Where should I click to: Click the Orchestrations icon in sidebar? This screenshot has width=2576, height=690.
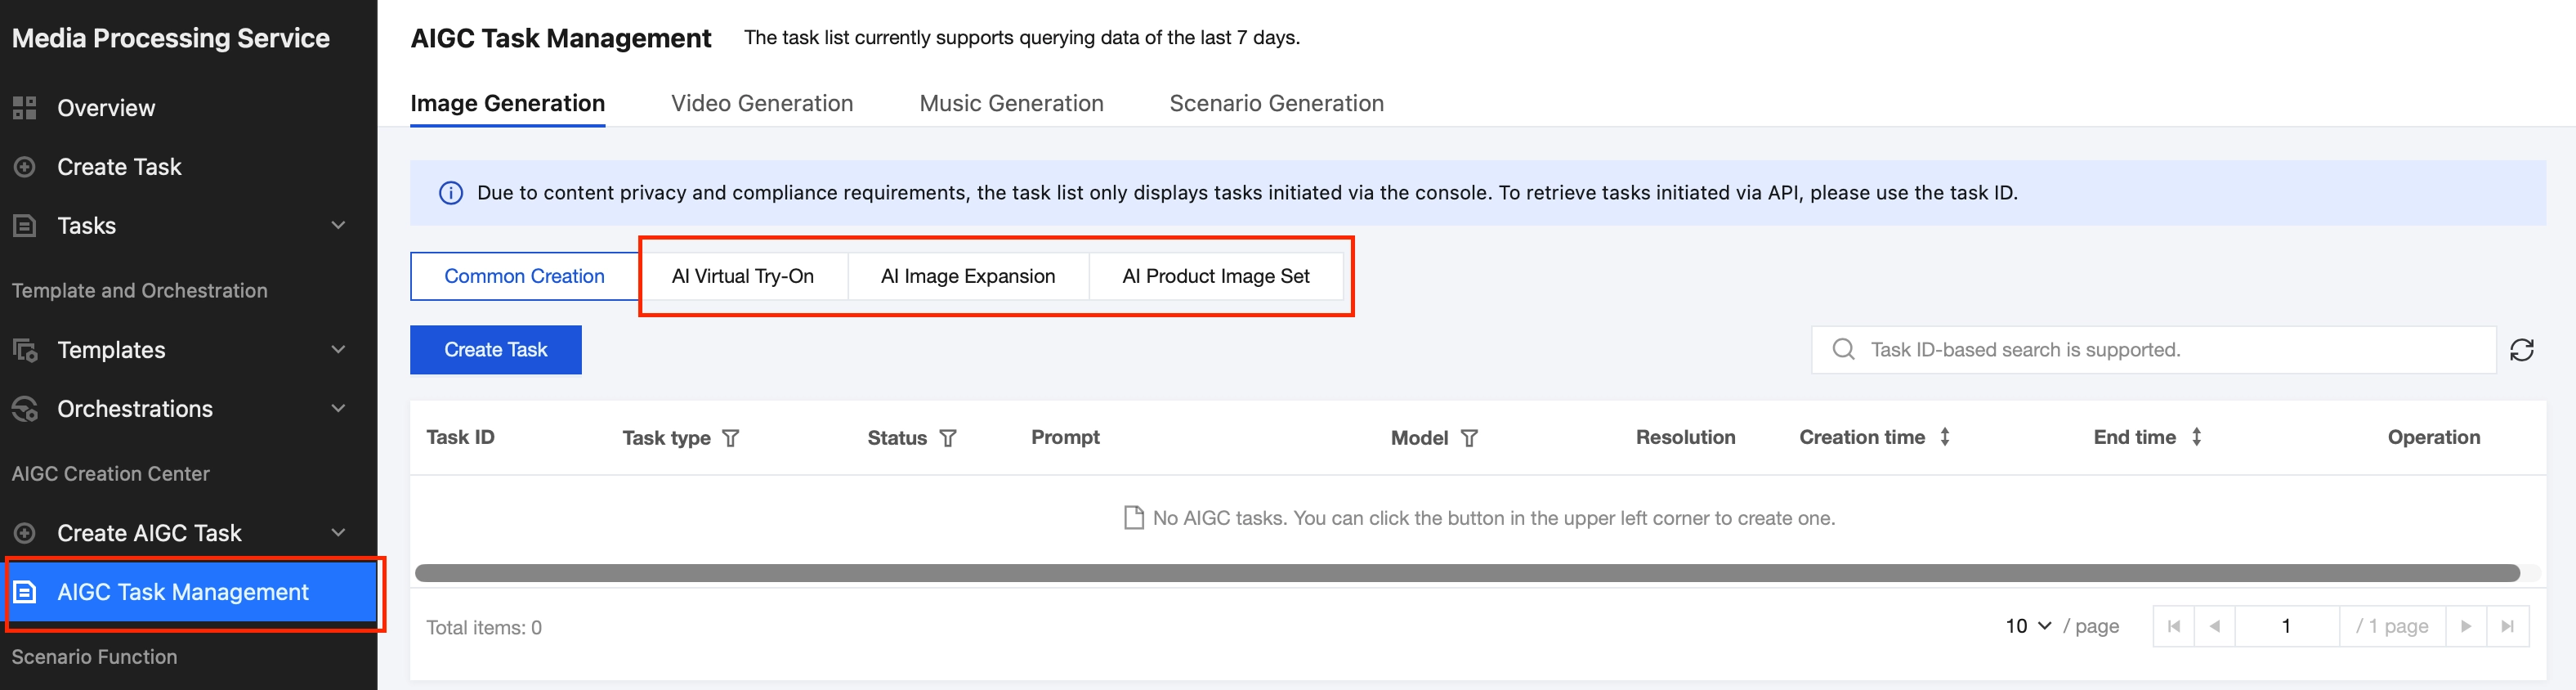pyautogui.click(x=24, y=409)
